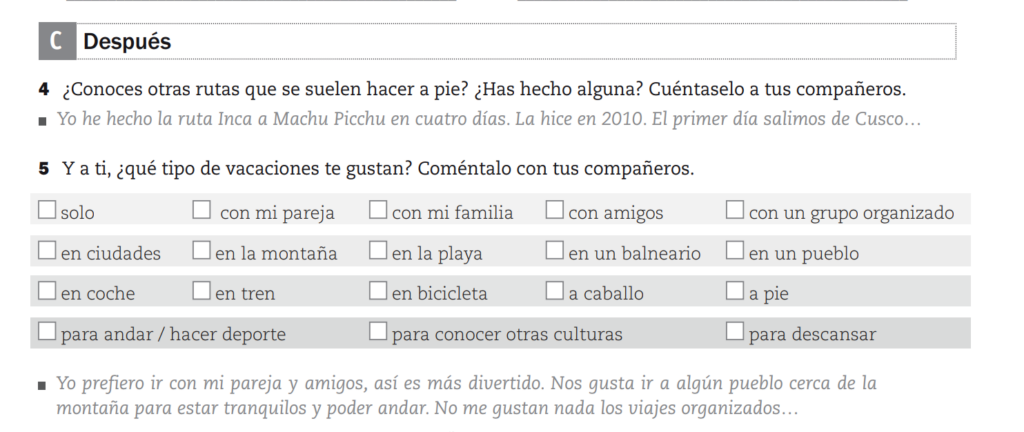Image resolution: width=1024 pixels, height=432 pixels.
Task: Tick the 'con mi pareja' box
Action: [x=201, y=209]
